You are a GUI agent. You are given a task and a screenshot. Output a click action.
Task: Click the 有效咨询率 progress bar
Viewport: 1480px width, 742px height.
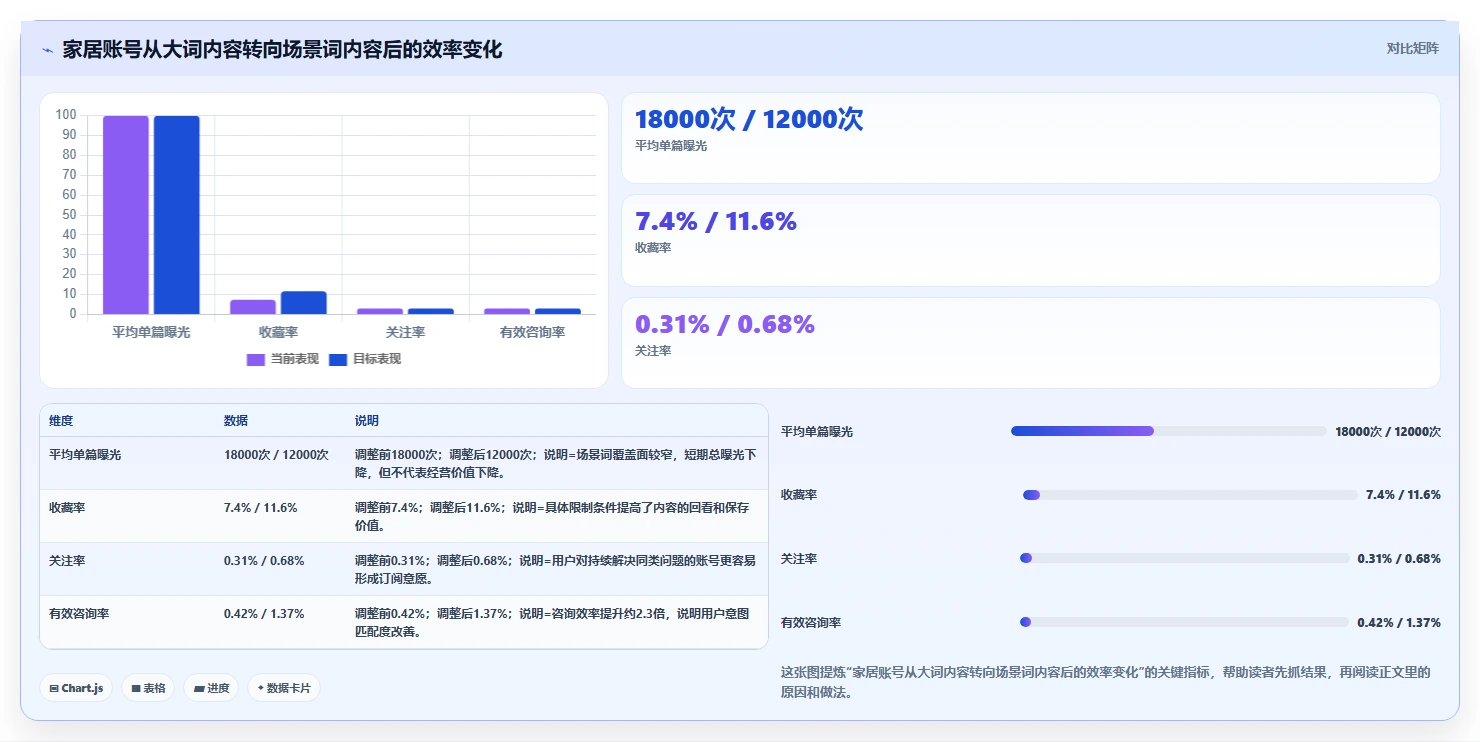click(x=1184, y=622)
